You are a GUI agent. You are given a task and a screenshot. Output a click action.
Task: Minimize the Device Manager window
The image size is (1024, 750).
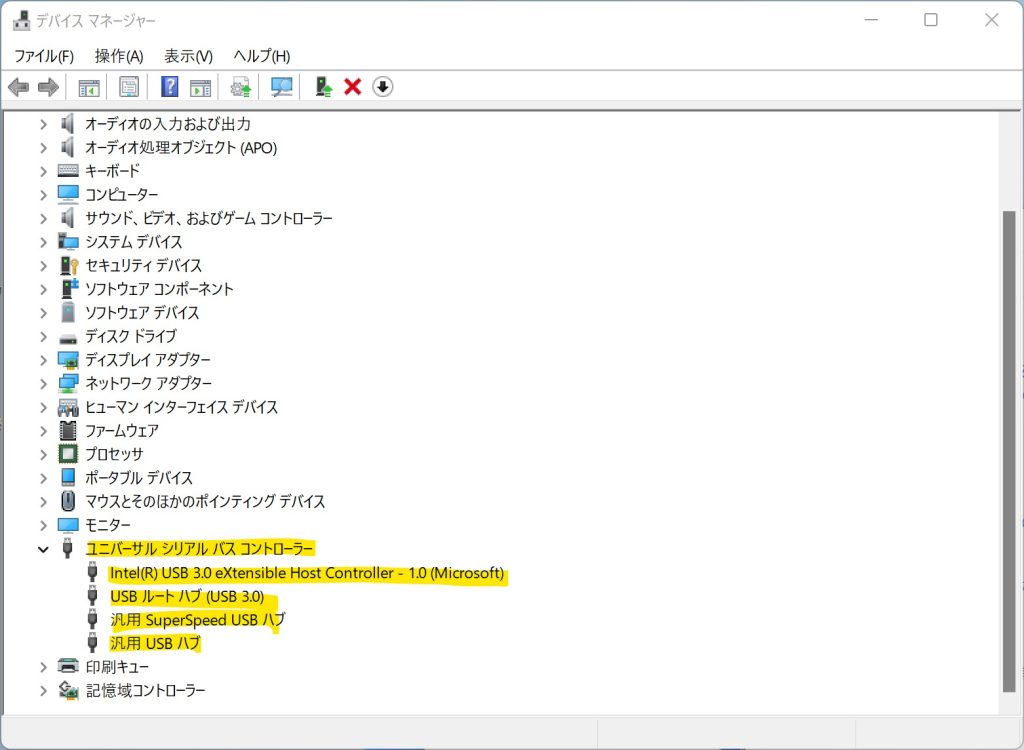click(x=871, y=20)
